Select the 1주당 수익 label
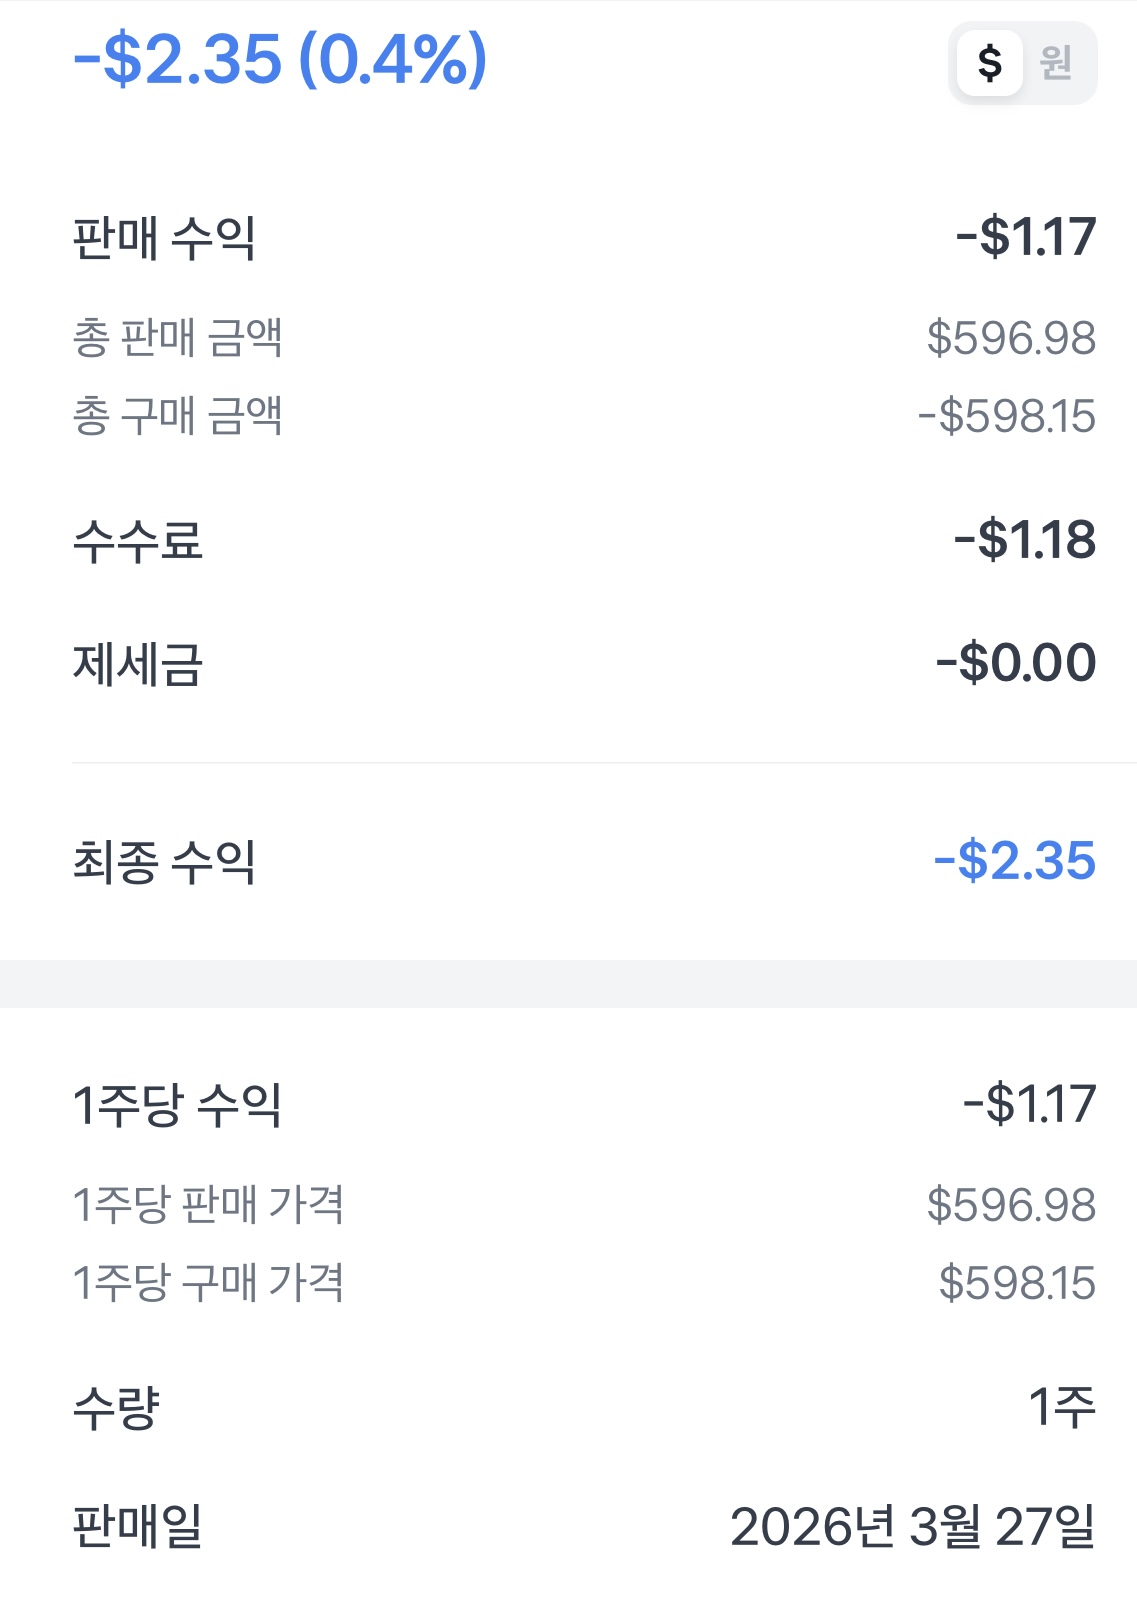The width and height of the screenshot is (1137, 1621). (177, 1105)
